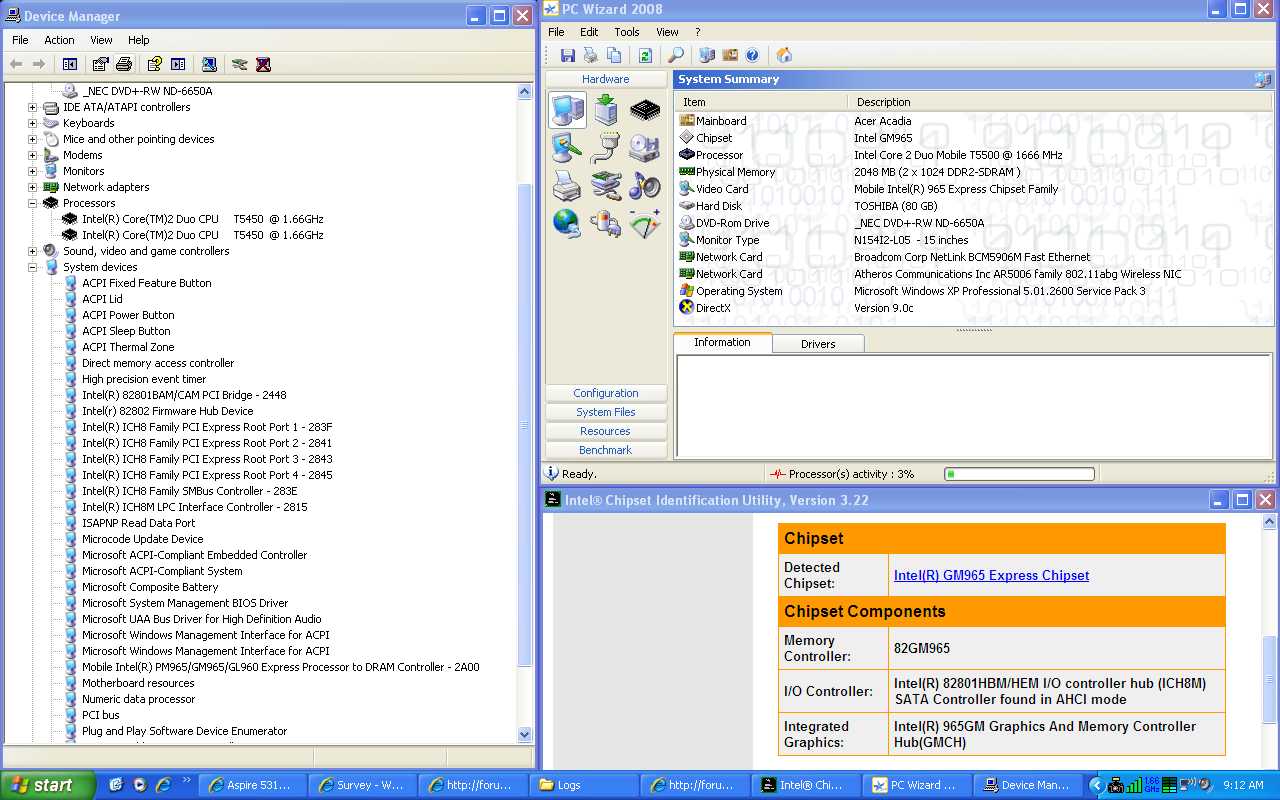This screenshot has height=800, width=1280.
Task: Click the printer icon in Device Manager toolbar
Action: tap(124, 64)
